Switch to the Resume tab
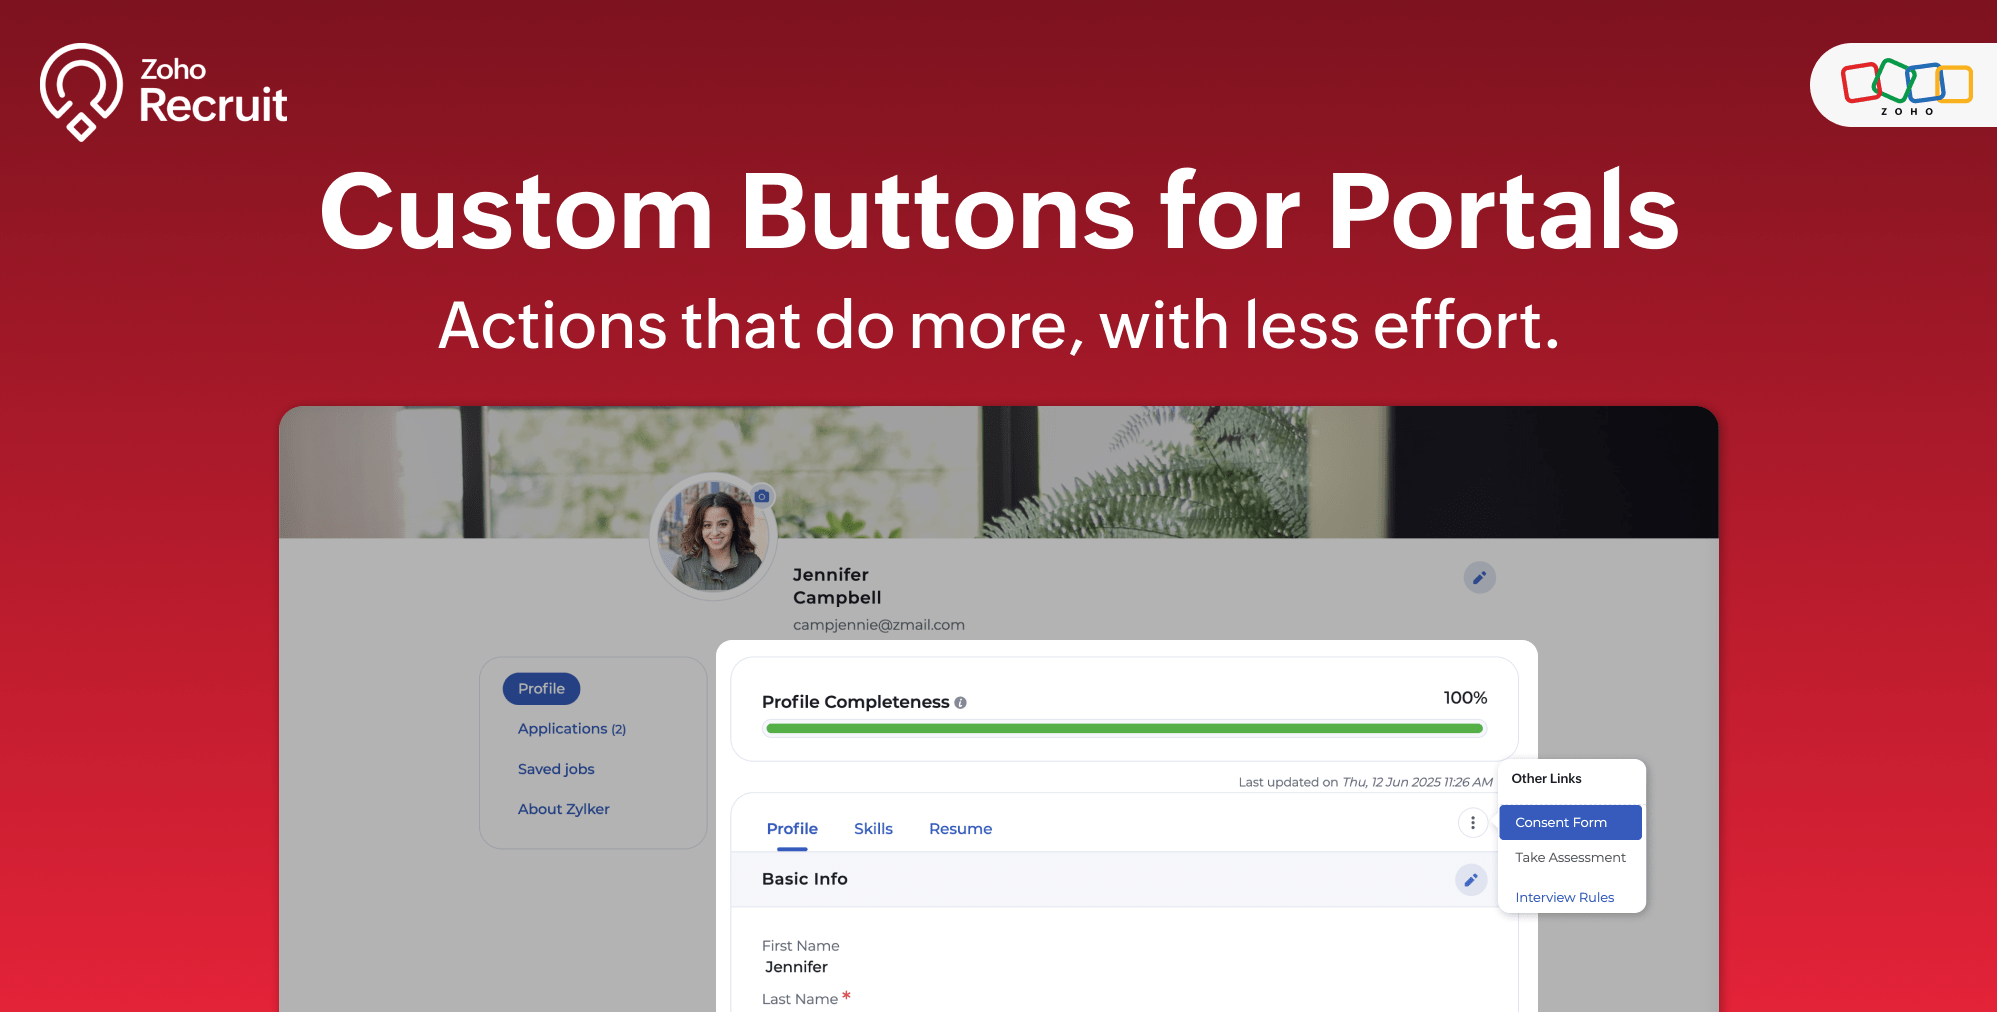 coord(960,829)
